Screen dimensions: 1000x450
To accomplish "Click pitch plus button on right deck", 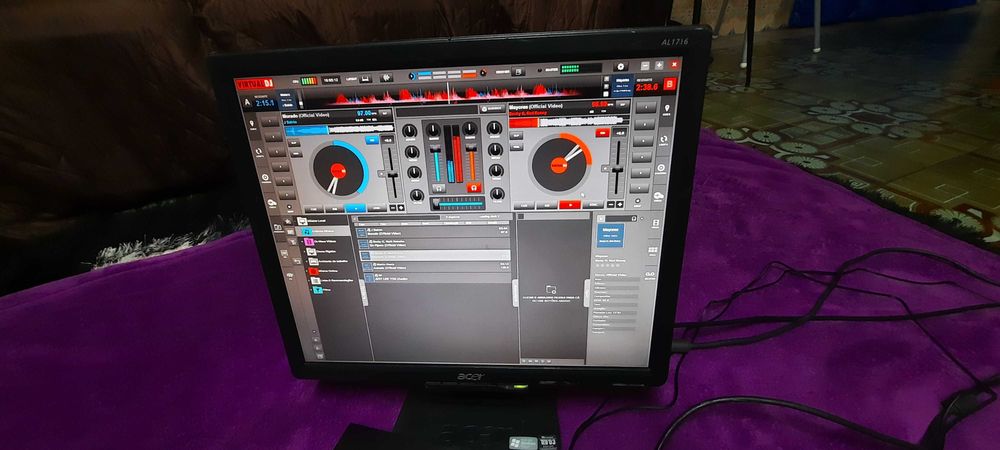I will point(619,204).
